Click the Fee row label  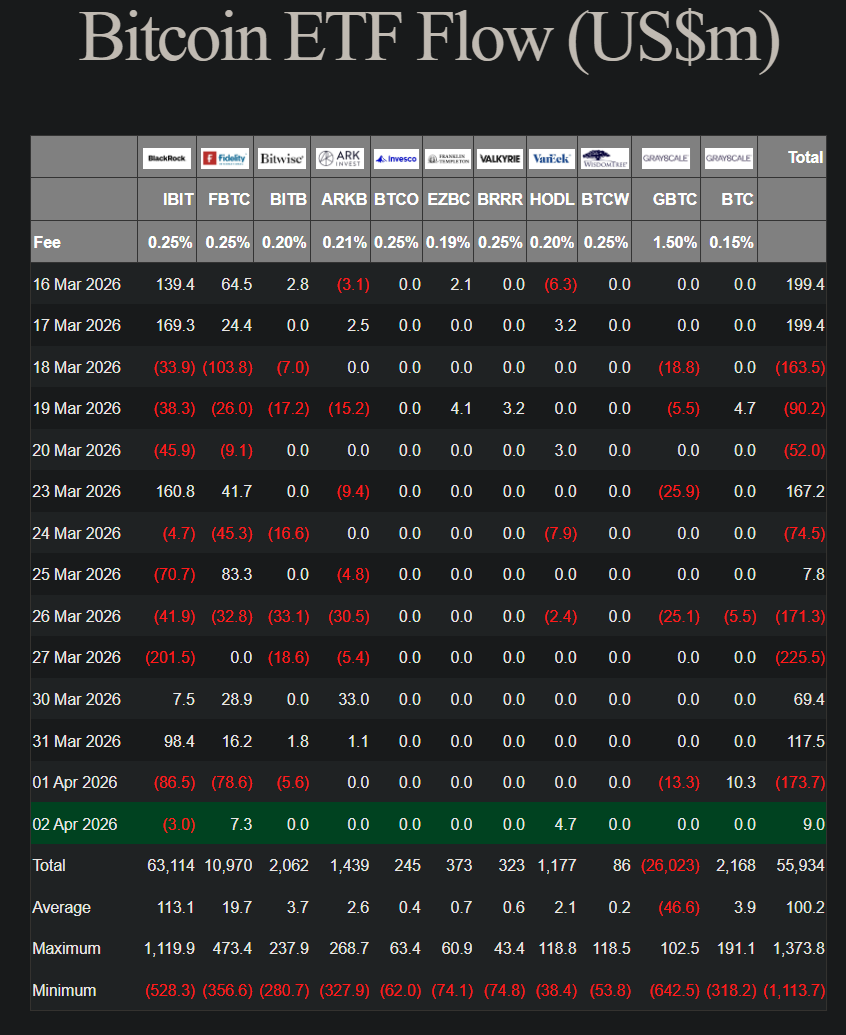46,242
